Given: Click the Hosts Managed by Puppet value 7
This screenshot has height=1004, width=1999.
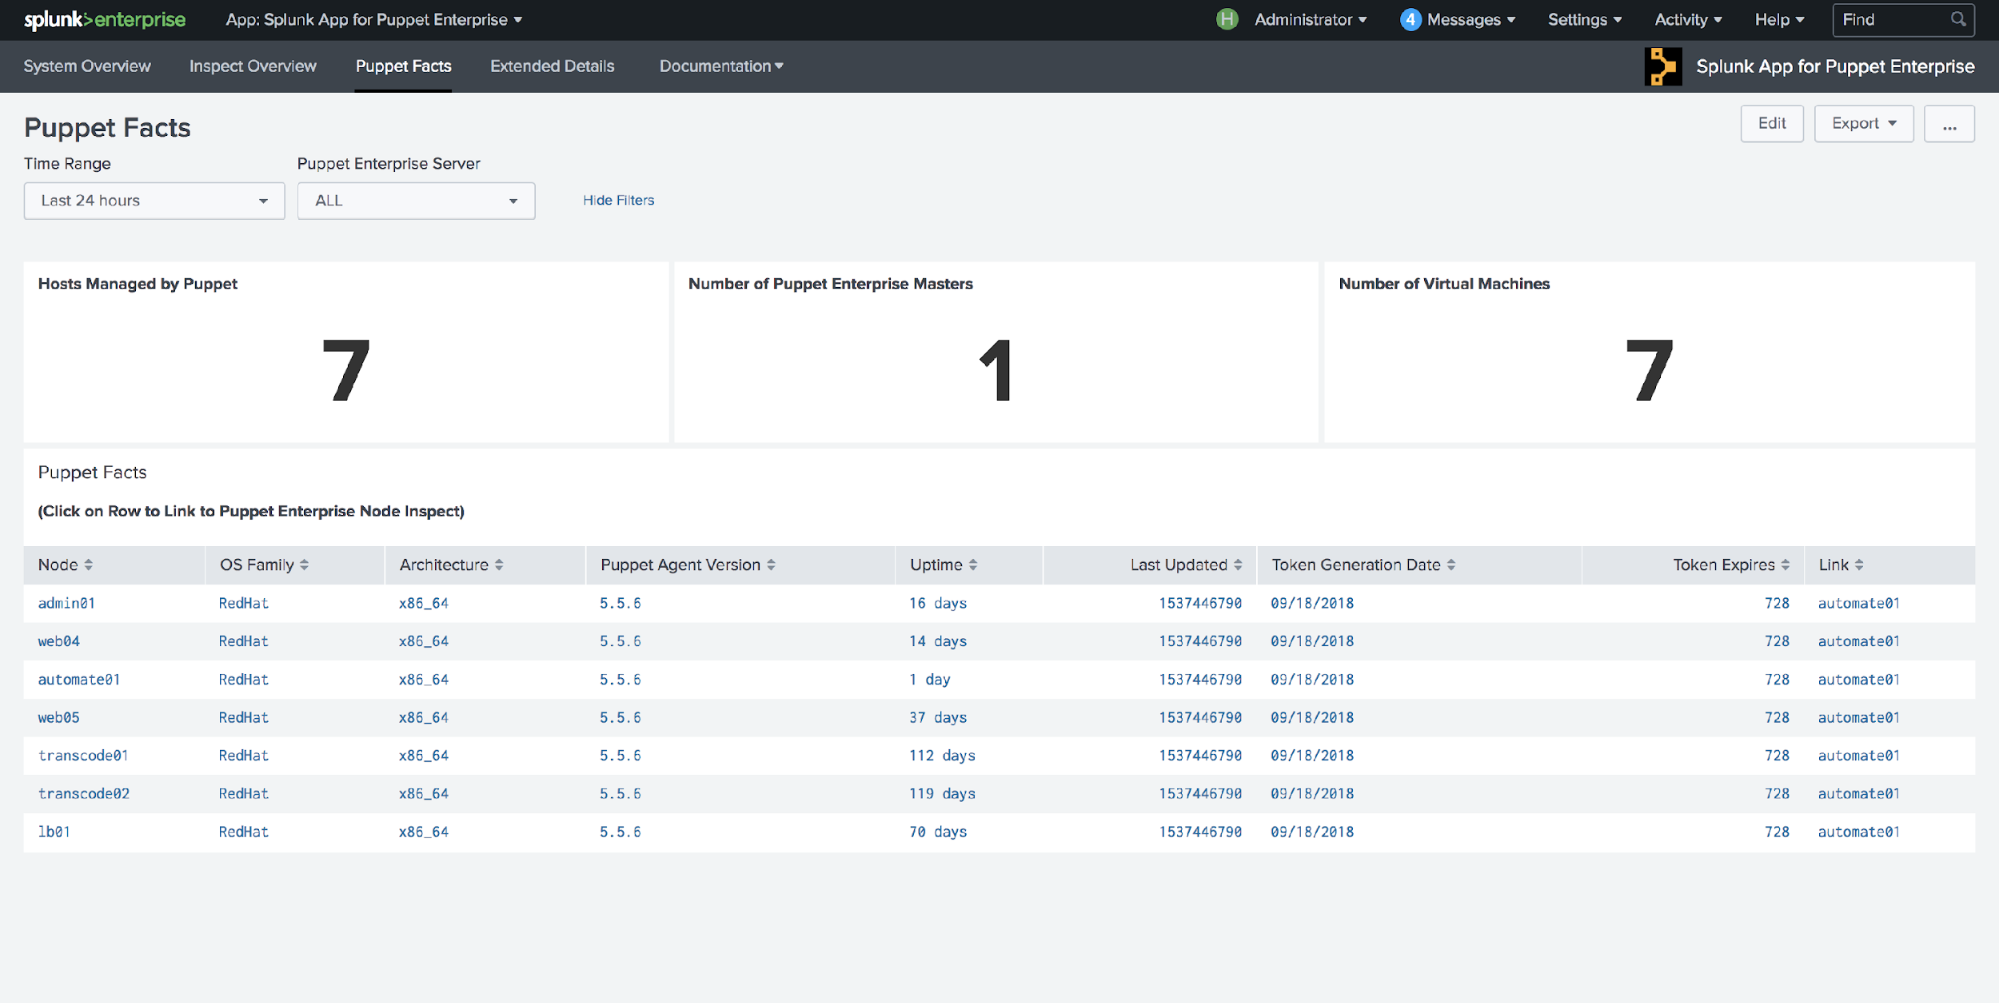Looking at the screenshot, I should coord(346,371).
